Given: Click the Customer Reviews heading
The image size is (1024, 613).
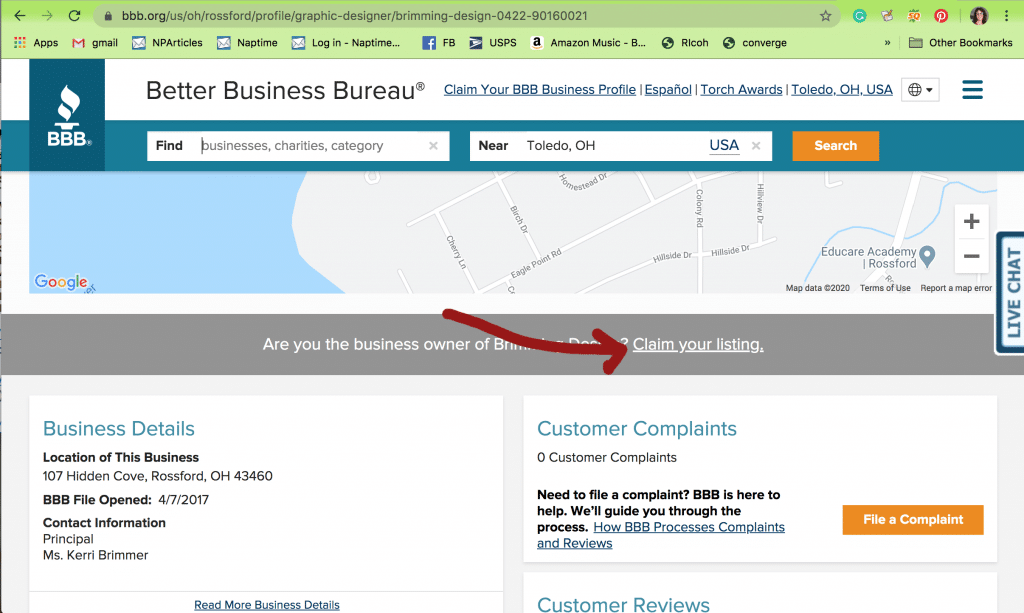Looking at the screenshot, I should (623, 604).
